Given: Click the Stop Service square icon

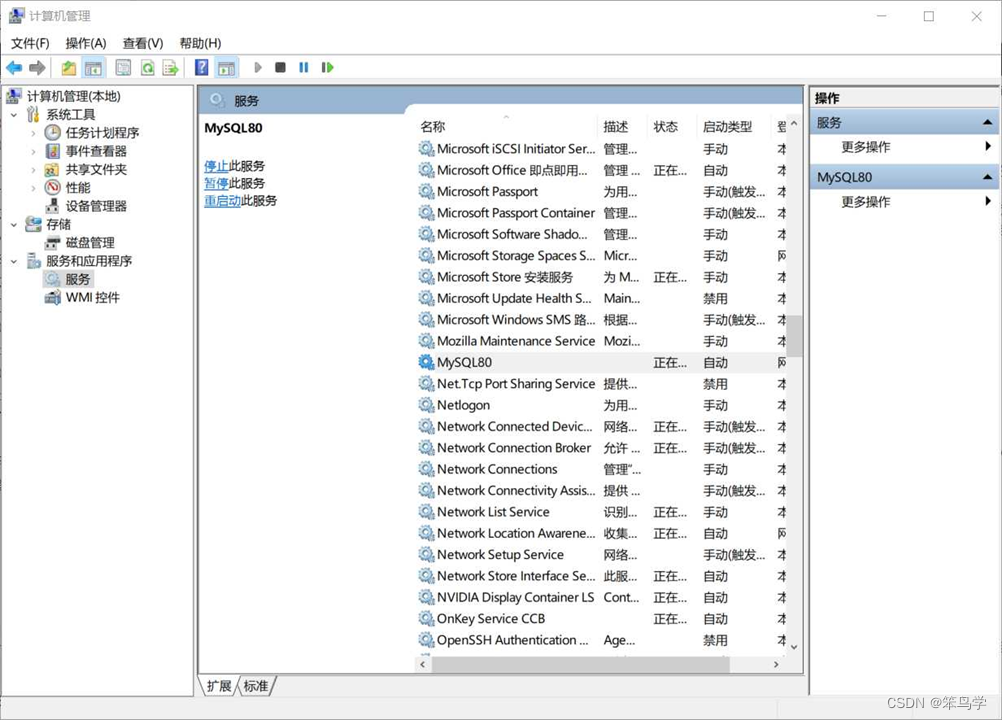Looking at the screenshot, I should (x=280, y=68).
